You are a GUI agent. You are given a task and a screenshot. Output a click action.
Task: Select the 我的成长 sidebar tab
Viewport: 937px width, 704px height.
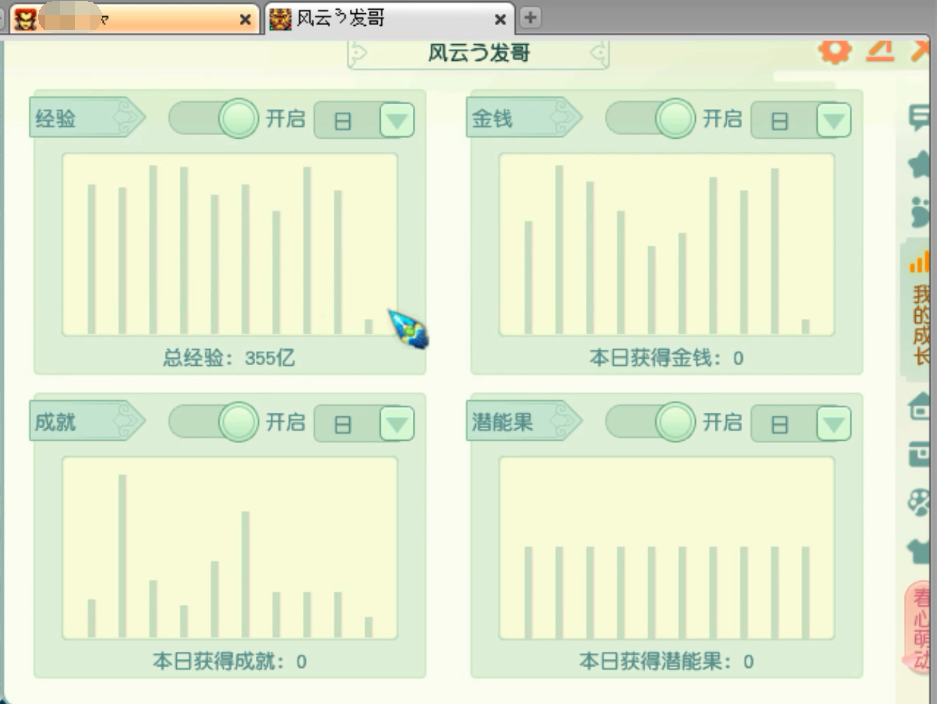tap(918, 311)
